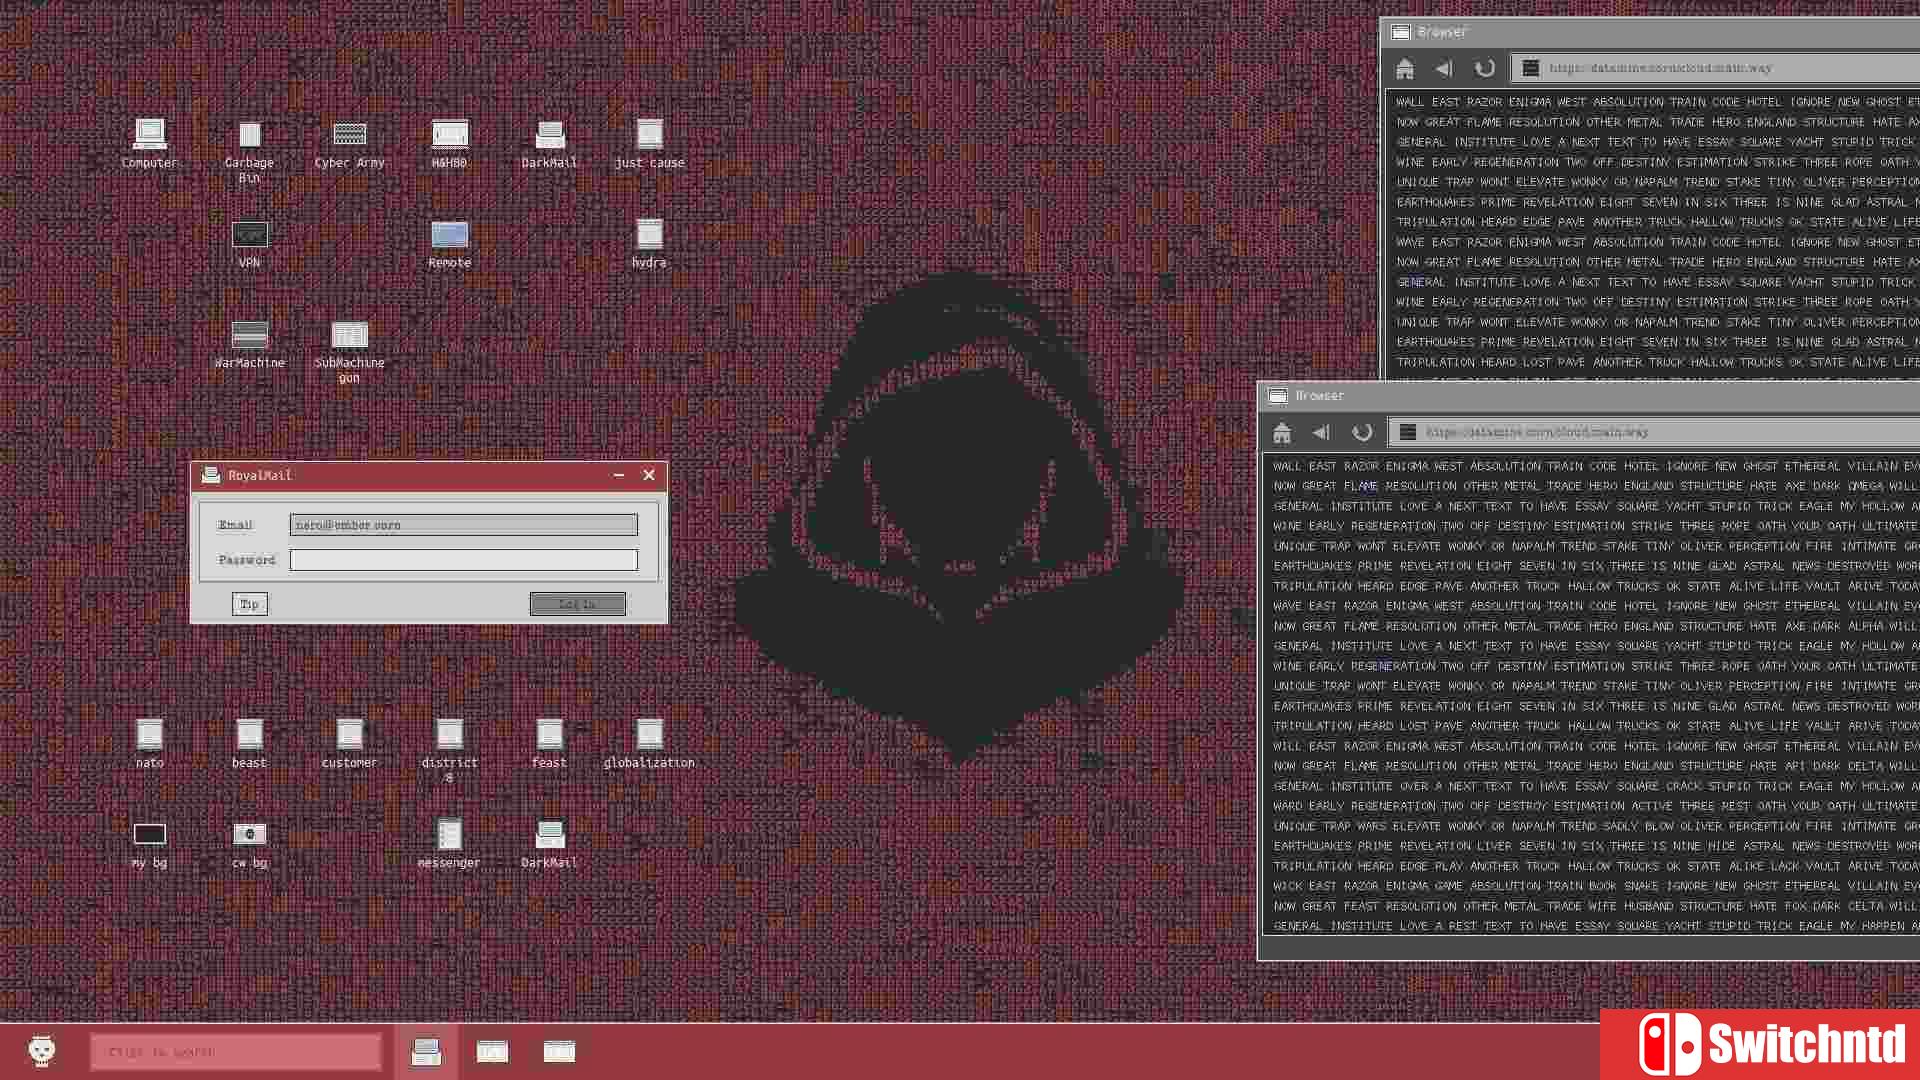The height and width of the screenshot is (1080, 1920).
Task: Open the Garbage Bin icon
Action: [x=249, y=151]
